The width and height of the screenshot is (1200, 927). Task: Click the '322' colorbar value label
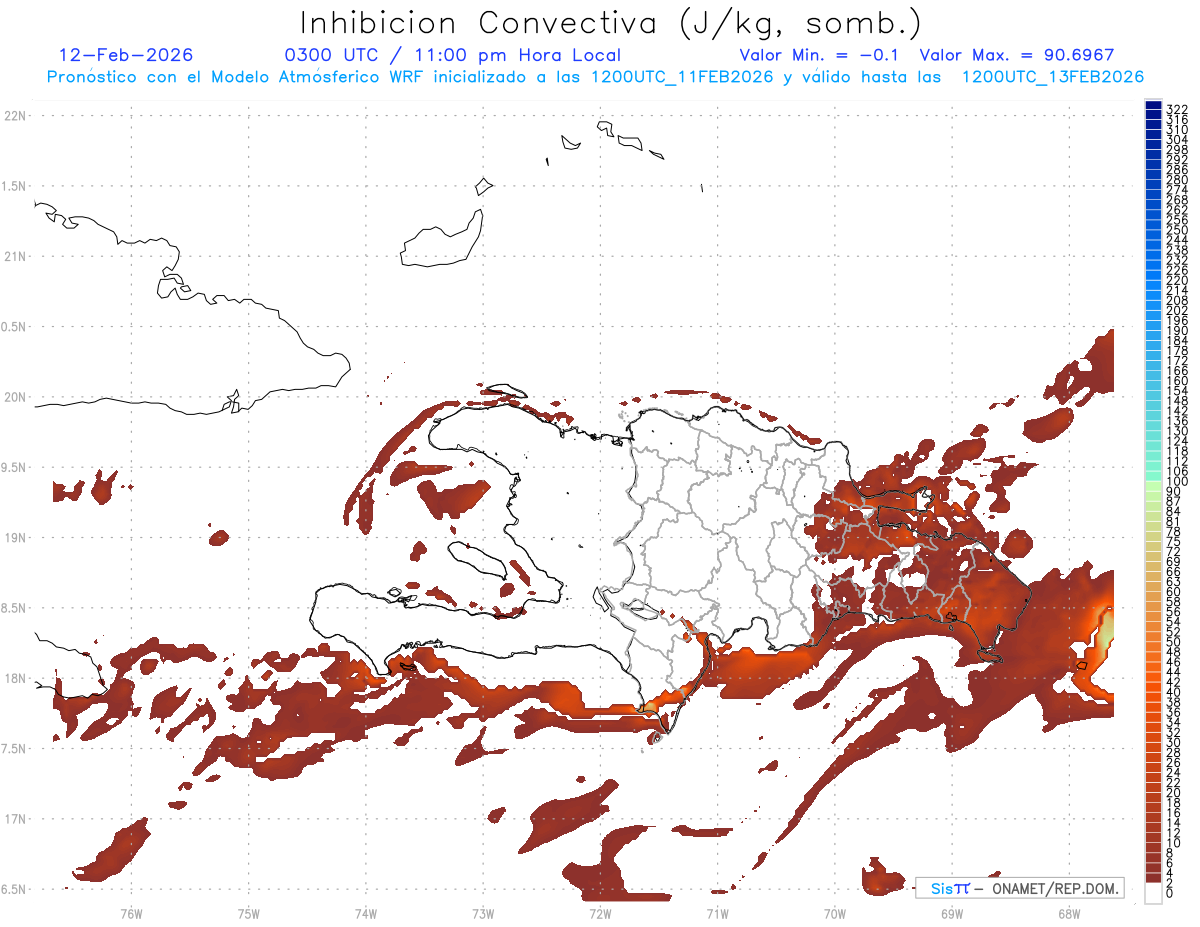click(1176, 109)
